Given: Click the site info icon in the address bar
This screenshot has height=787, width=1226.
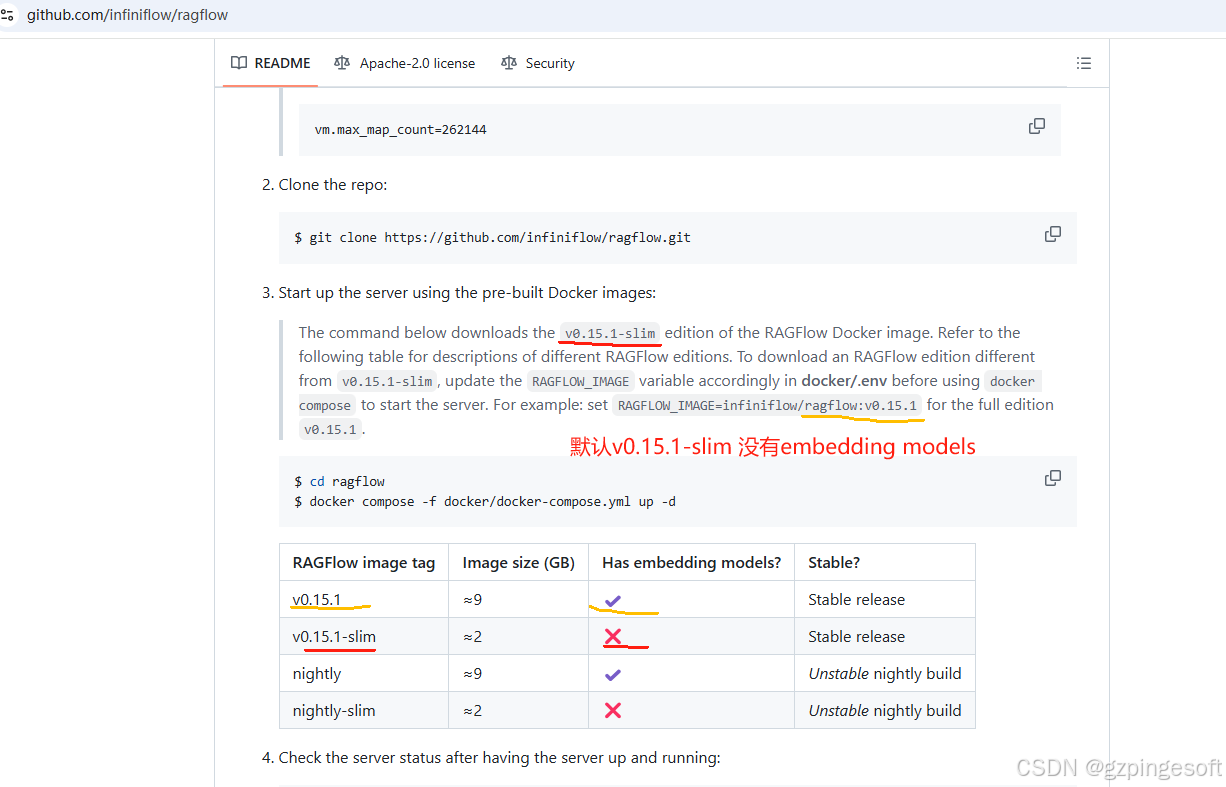Looking at the screenshot, I should [7, 15].
